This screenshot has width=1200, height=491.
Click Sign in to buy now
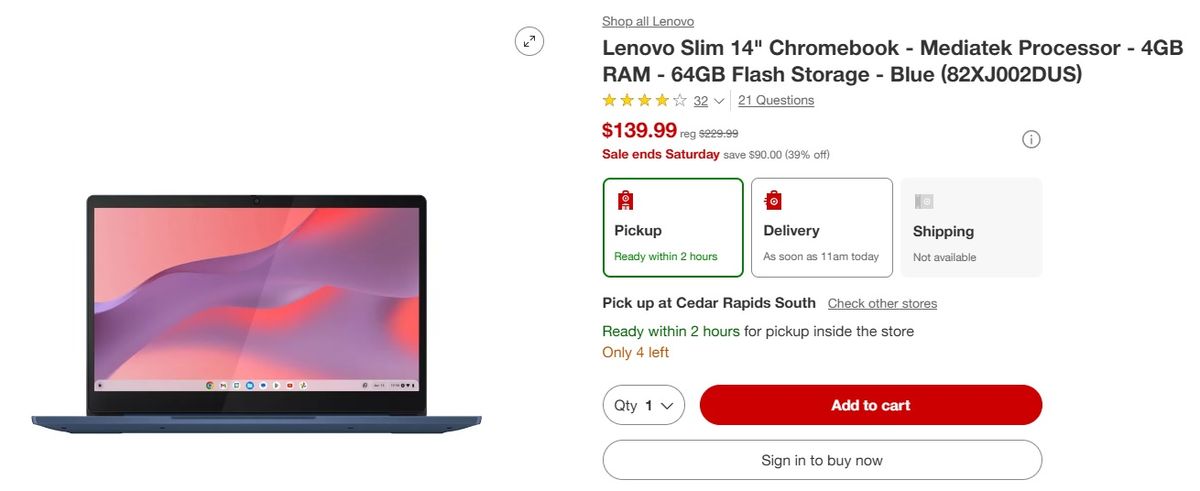pyautogui.click(x=821, y=460)
